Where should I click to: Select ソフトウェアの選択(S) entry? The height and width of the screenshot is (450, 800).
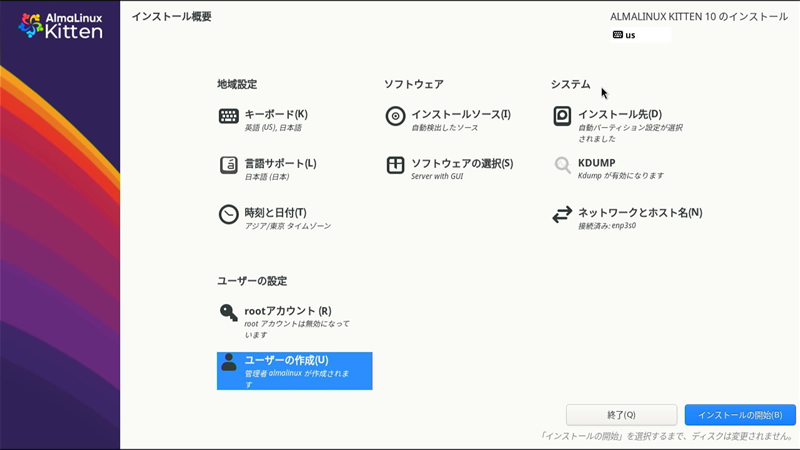(461, 163)
